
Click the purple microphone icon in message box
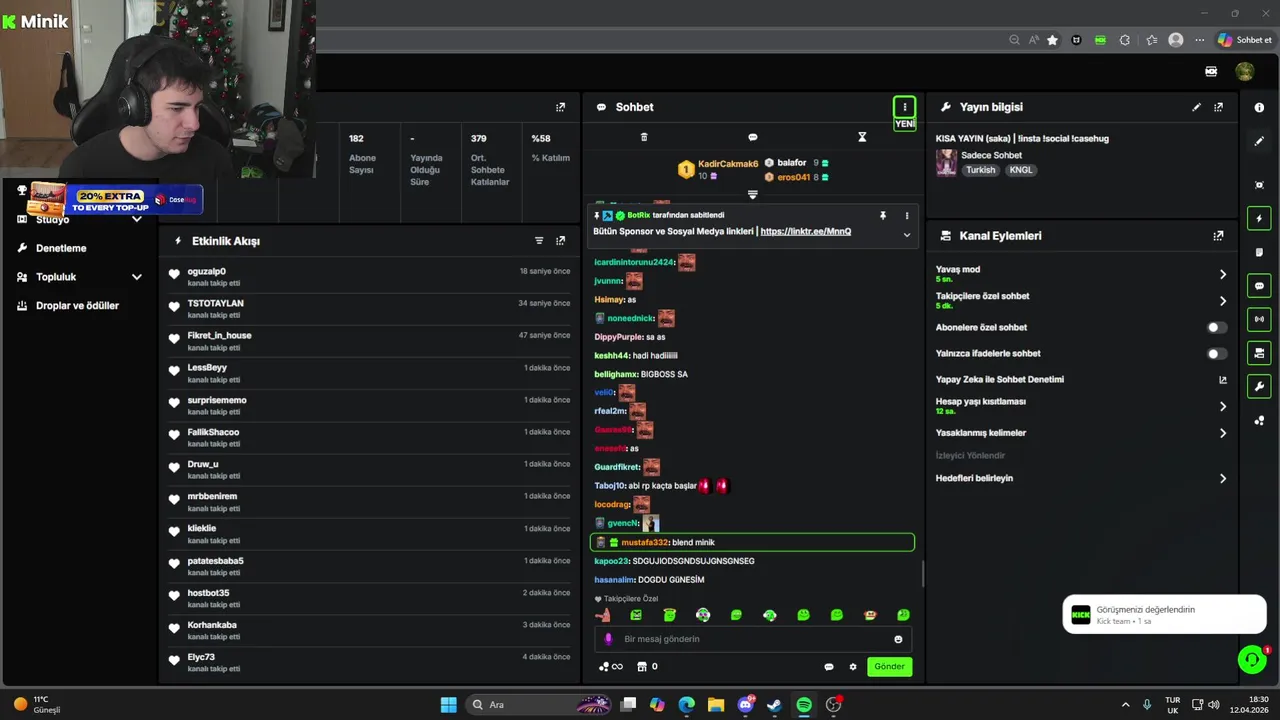[608, 639]
